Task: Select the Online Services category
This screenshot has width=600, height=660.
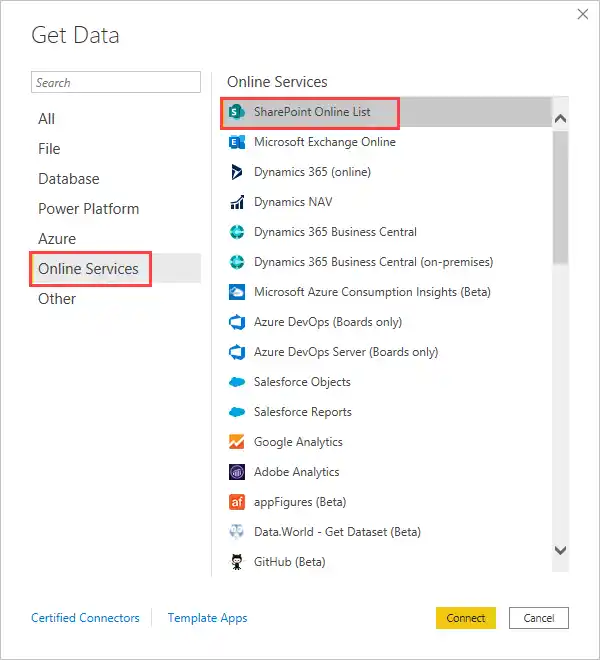Action: (115, 269)
